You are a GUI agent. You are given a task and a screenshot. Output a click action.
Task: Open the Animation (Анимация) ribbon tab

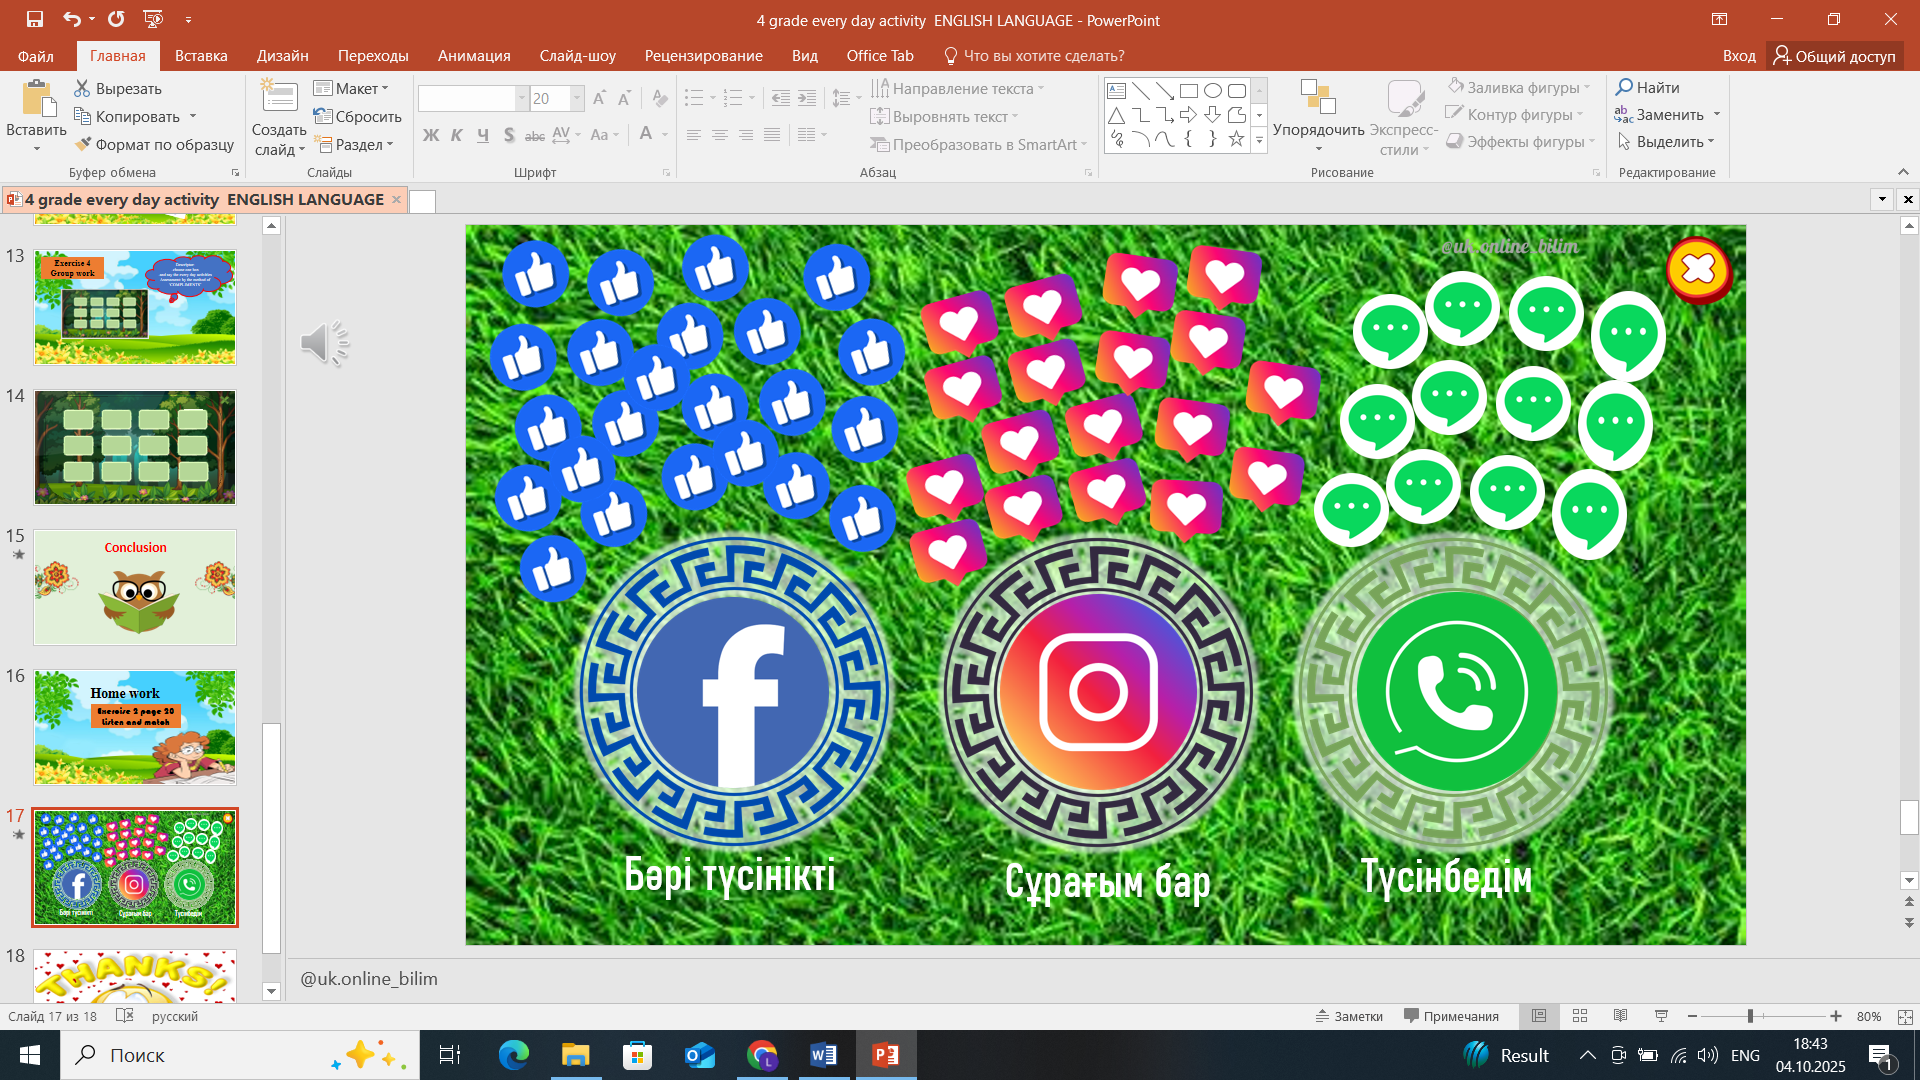(473, 56)
